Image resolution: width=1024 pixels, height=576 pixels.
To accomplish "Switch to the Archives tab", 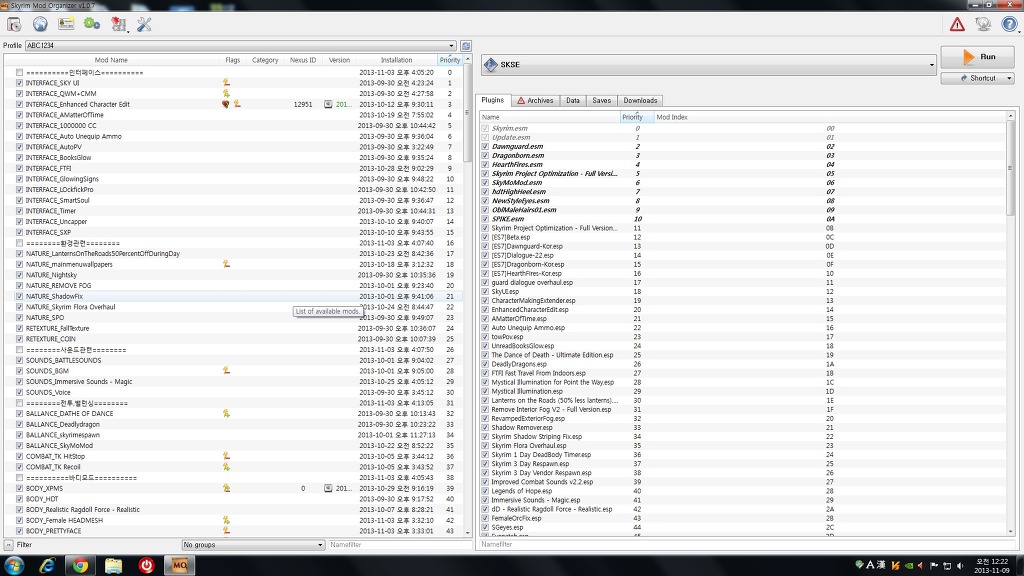I will pos(535,101).
